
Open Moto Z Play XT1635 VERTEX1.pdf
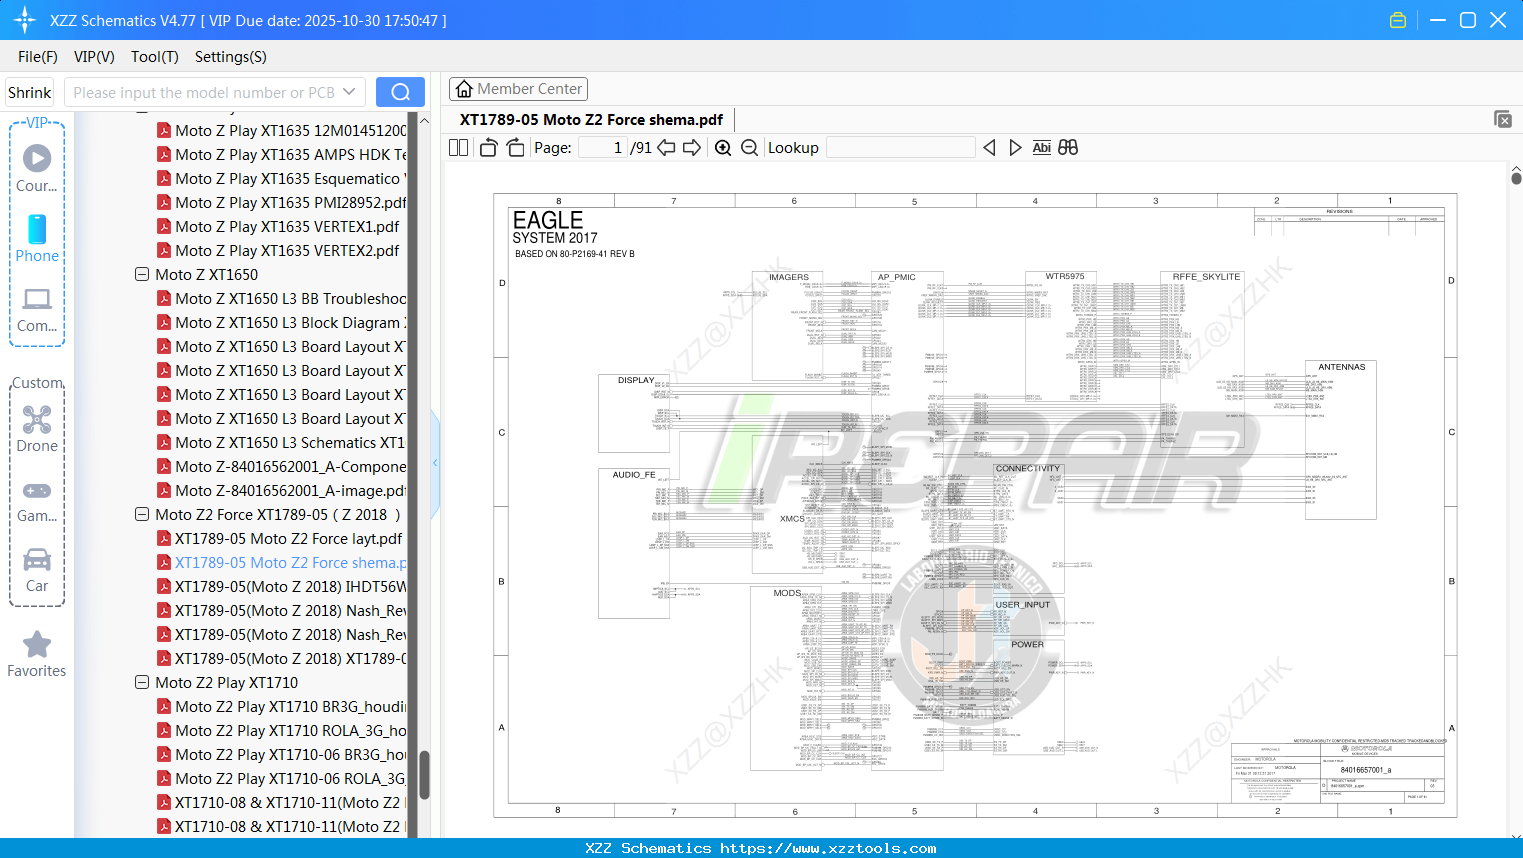tap(287, 226)
